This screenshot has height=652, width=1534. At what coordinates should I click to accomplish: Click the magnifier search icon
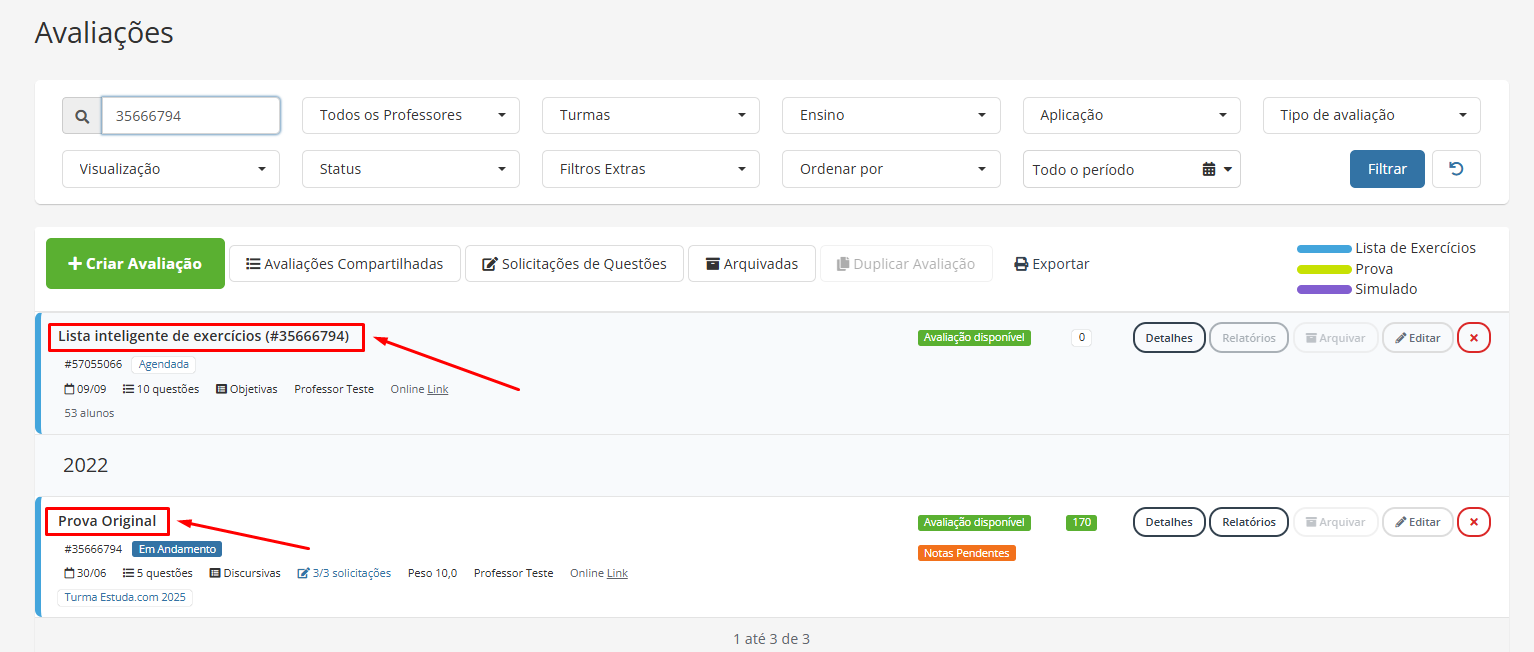click(82, 116)
